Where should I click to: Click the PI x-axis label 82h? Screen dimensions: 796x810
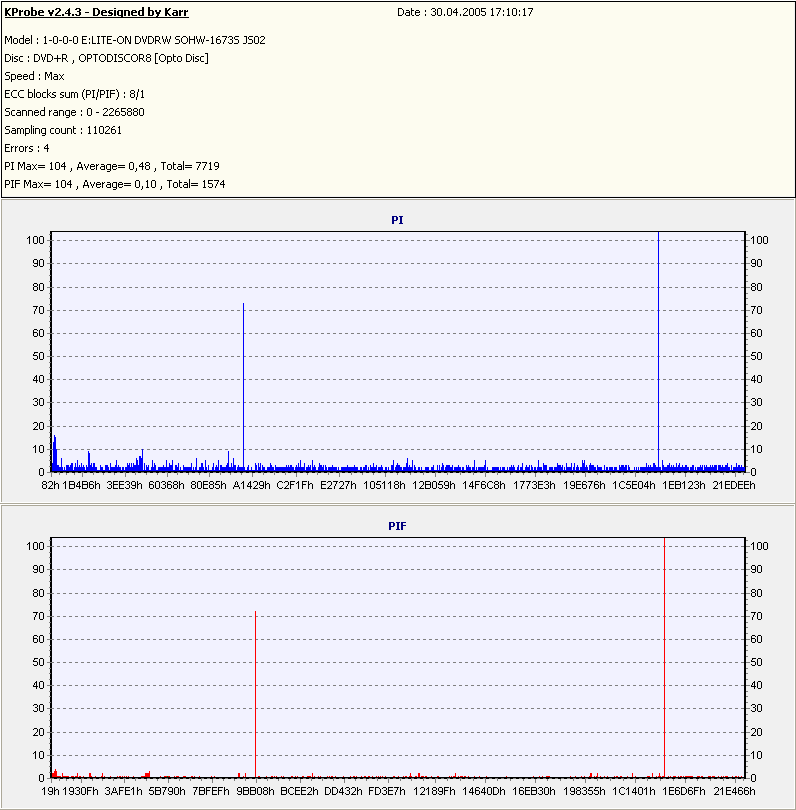click(x=50, y=486)
